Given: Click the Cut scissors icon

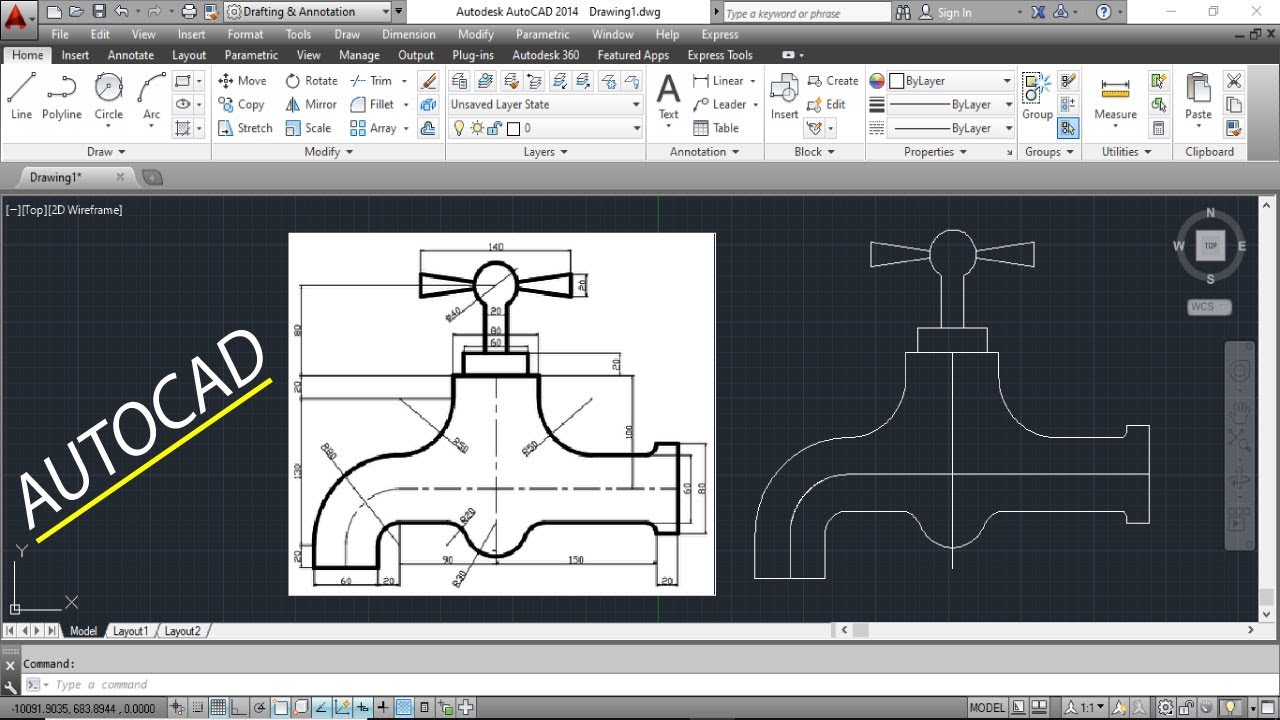Looking at the screenshot, I should point(1234,81).
